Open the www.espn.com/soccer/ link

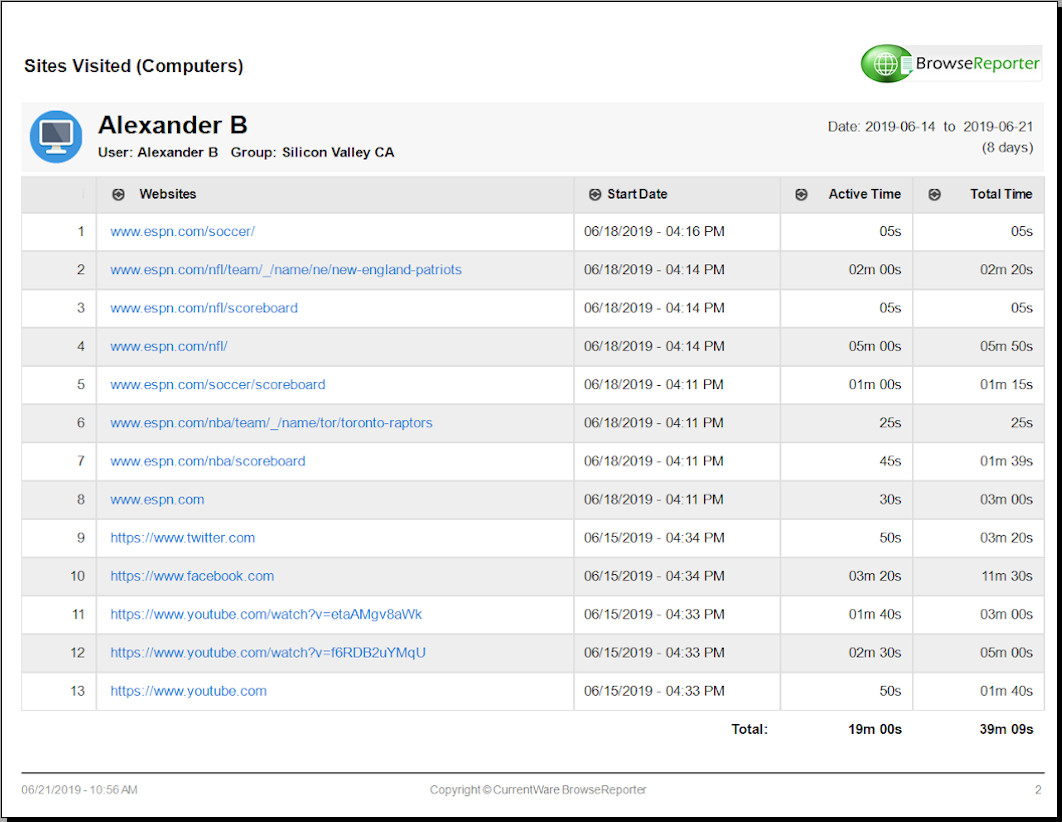(182, 231)
